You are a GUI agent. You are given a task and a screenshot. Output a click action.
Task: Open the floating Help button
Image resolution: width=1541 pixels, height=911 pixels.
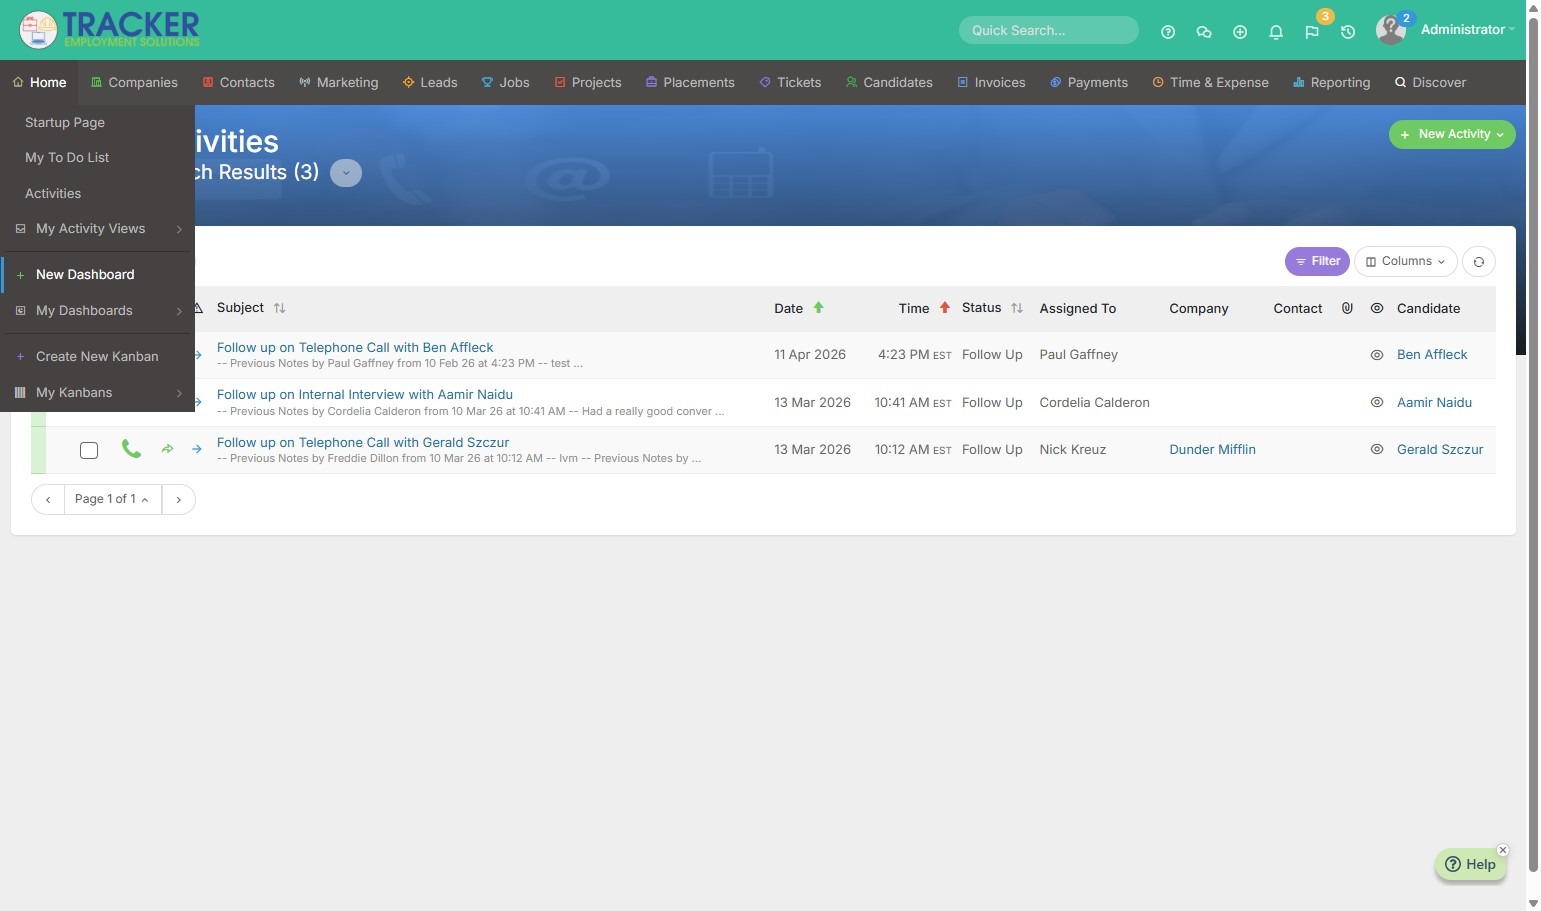pos(1470,865)
